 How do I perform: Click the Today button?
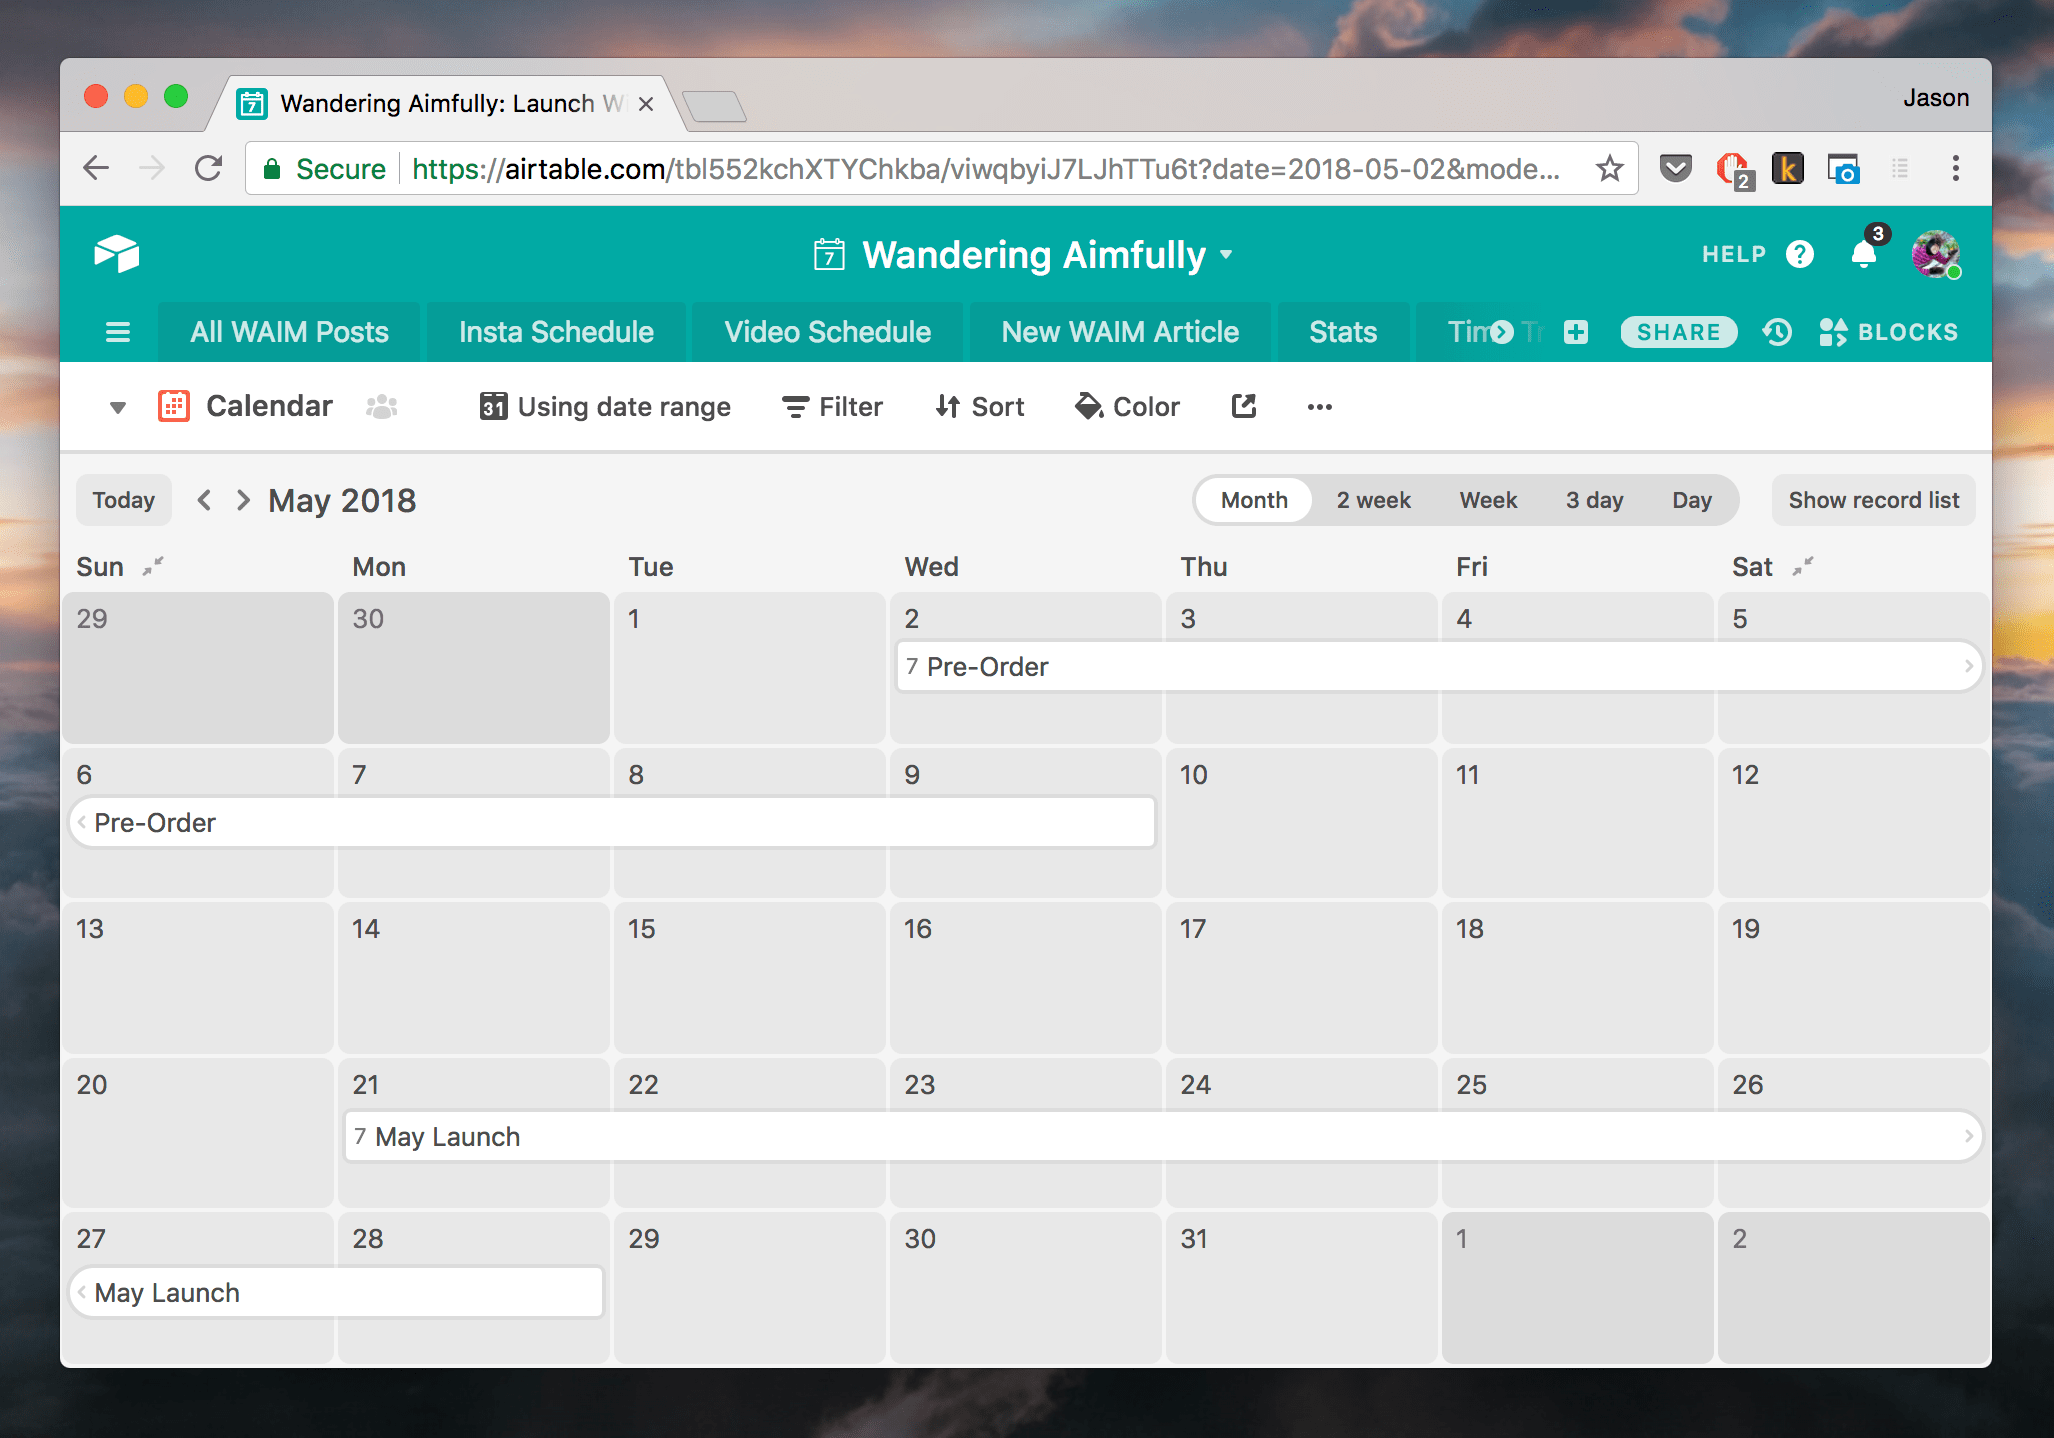[124, 500]
